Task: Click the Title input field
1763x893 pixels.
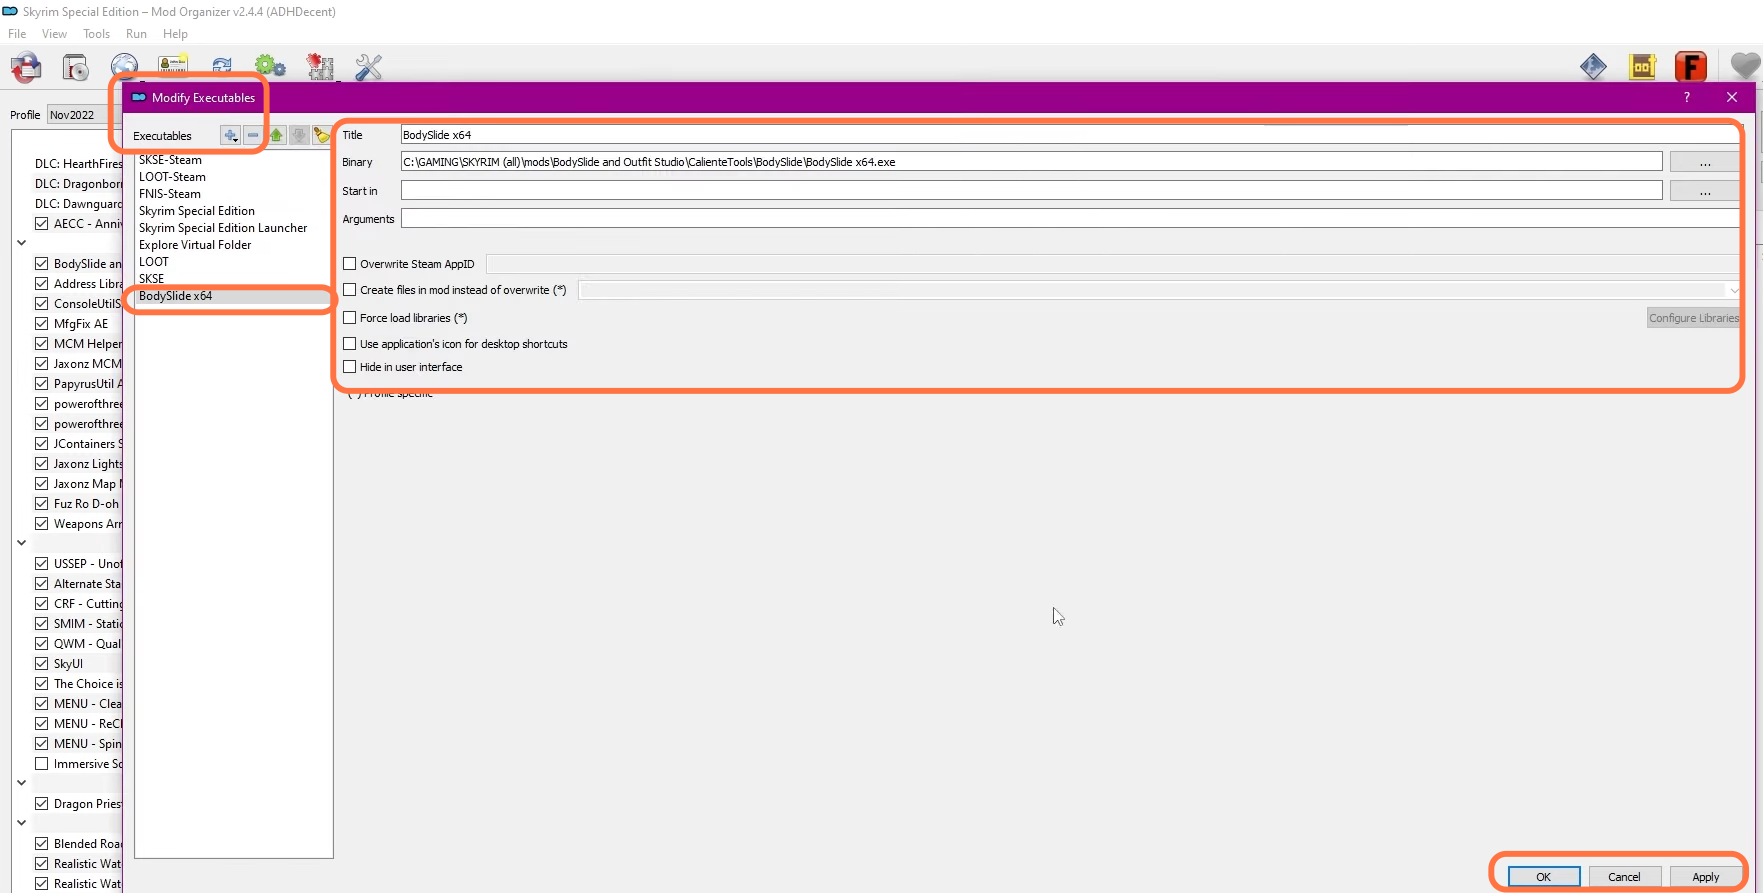Action: click(x=1070, y=135)
